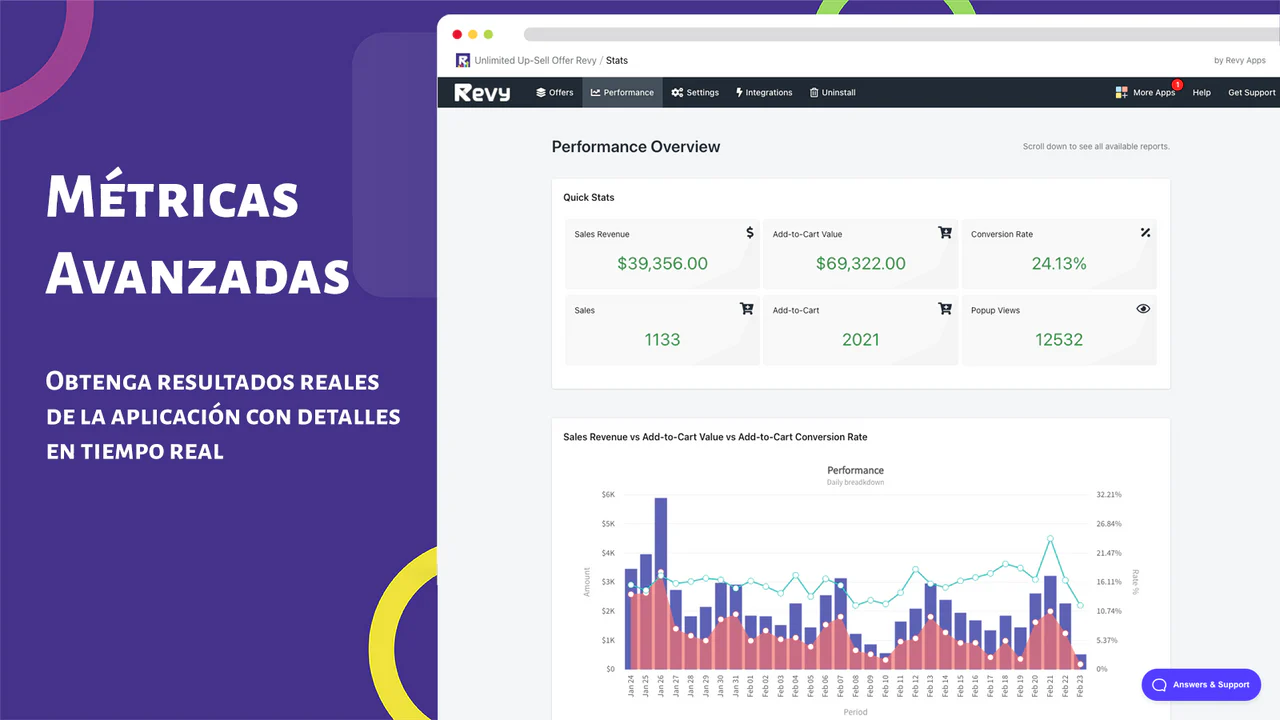
Task: Open More Apps menu
Action: (x=1146, y=92)
